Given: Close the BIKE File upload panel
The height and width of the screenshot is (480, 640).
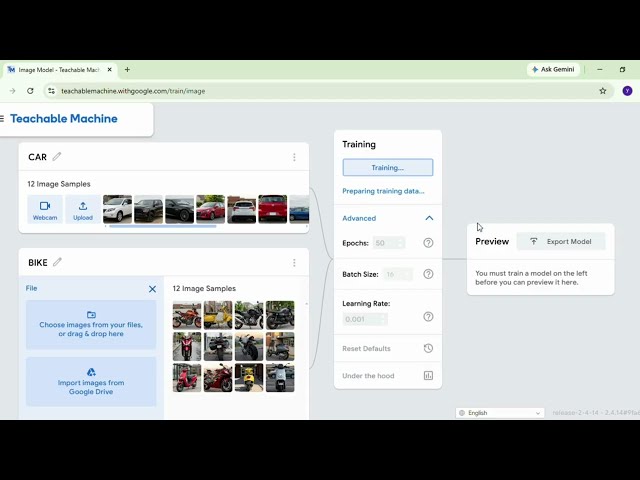Looking at the screenshot, I should point(152,289).
